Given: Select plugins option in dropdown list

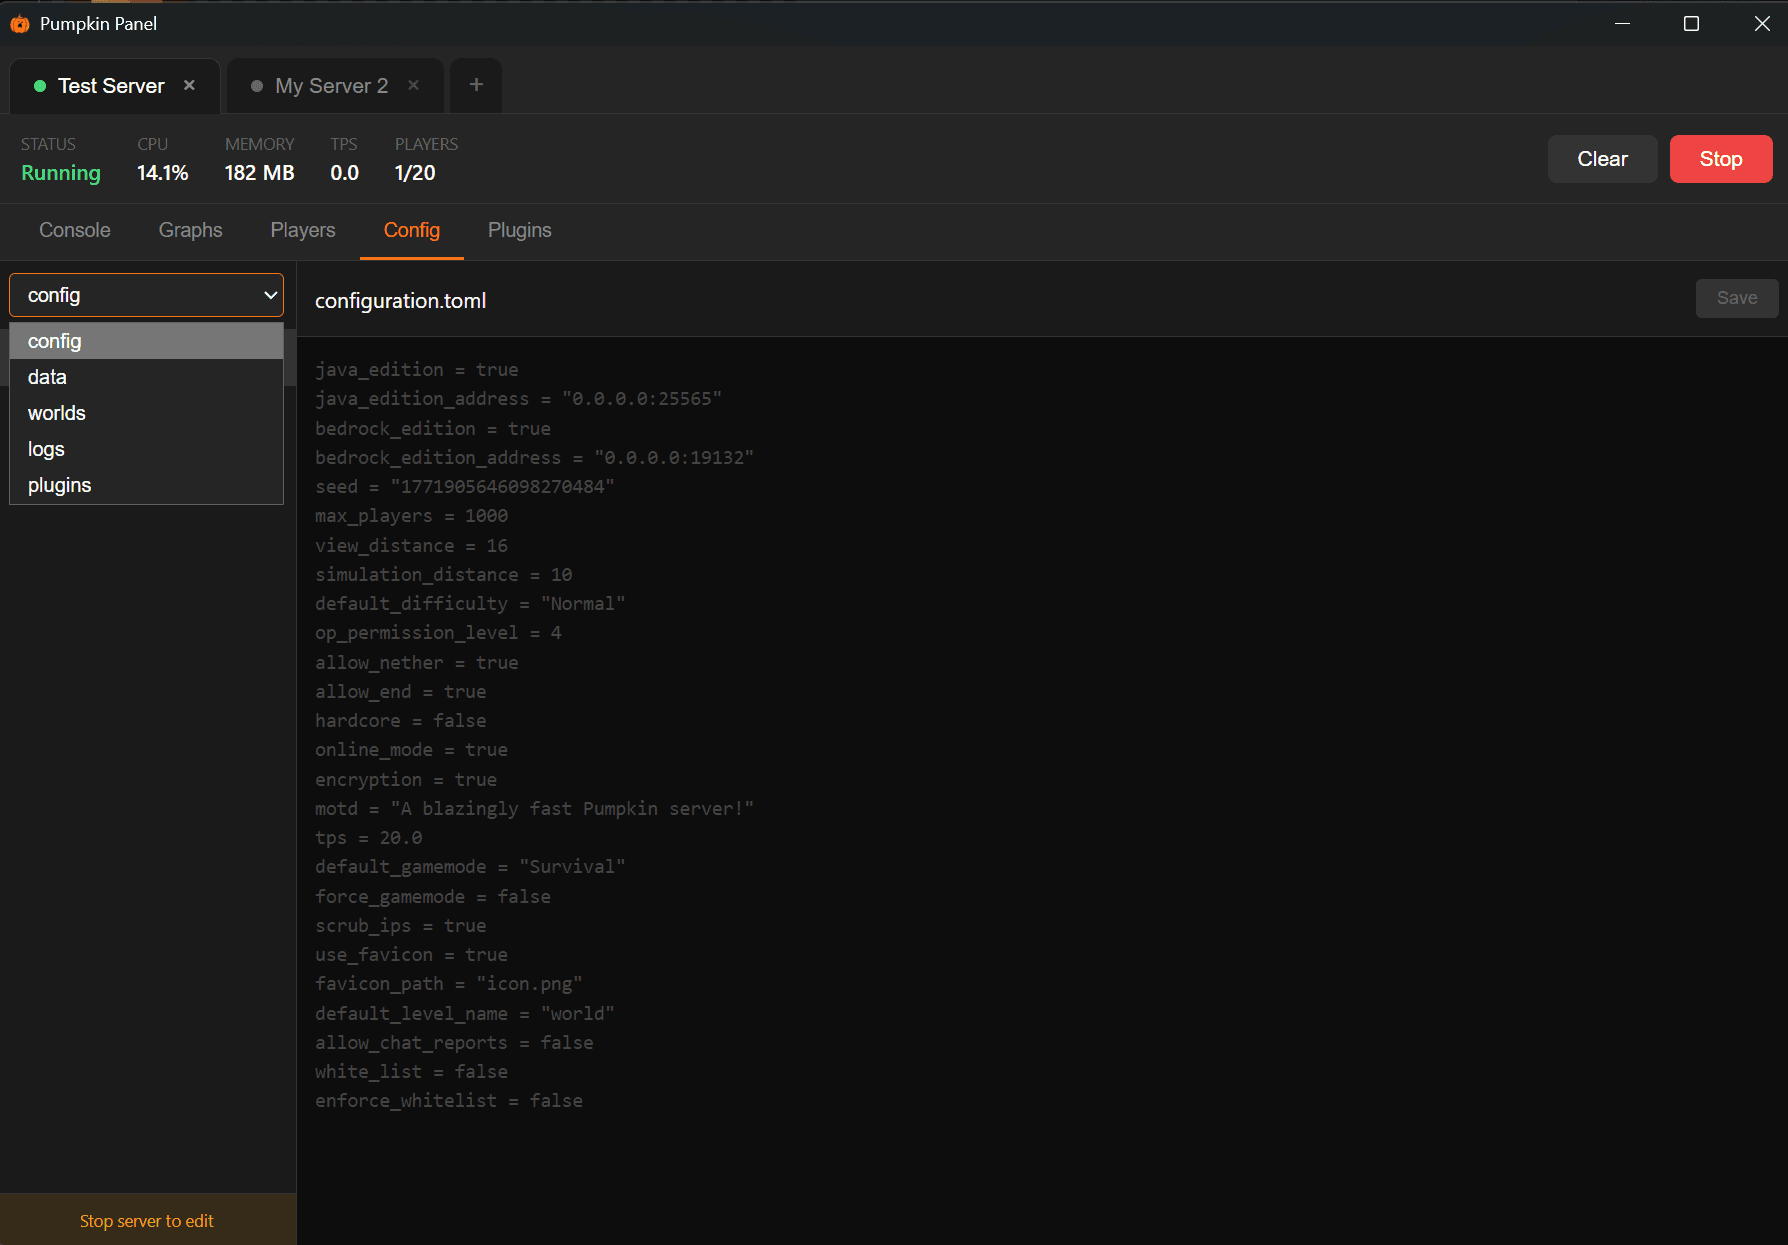Looking at the screenshot, I should click(x=59, y=485).
